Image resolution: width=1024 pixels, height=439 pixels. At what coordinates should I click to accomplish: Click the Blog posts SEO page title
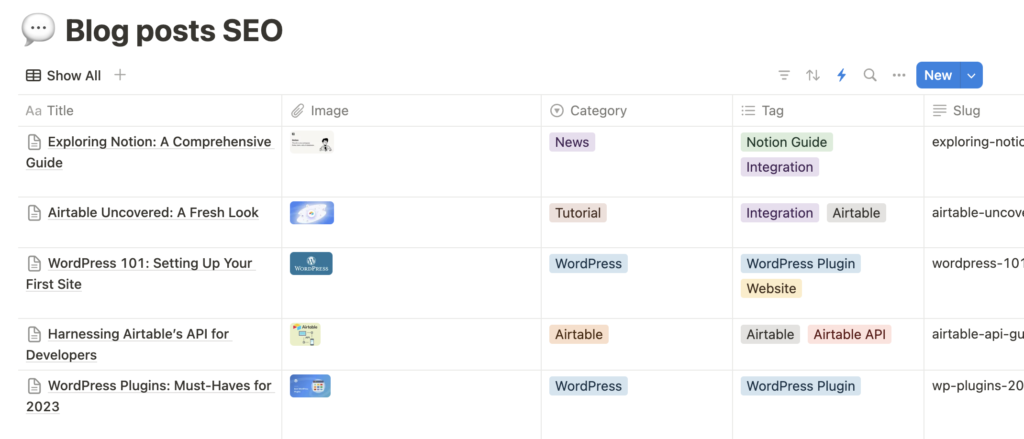(174, 30)
